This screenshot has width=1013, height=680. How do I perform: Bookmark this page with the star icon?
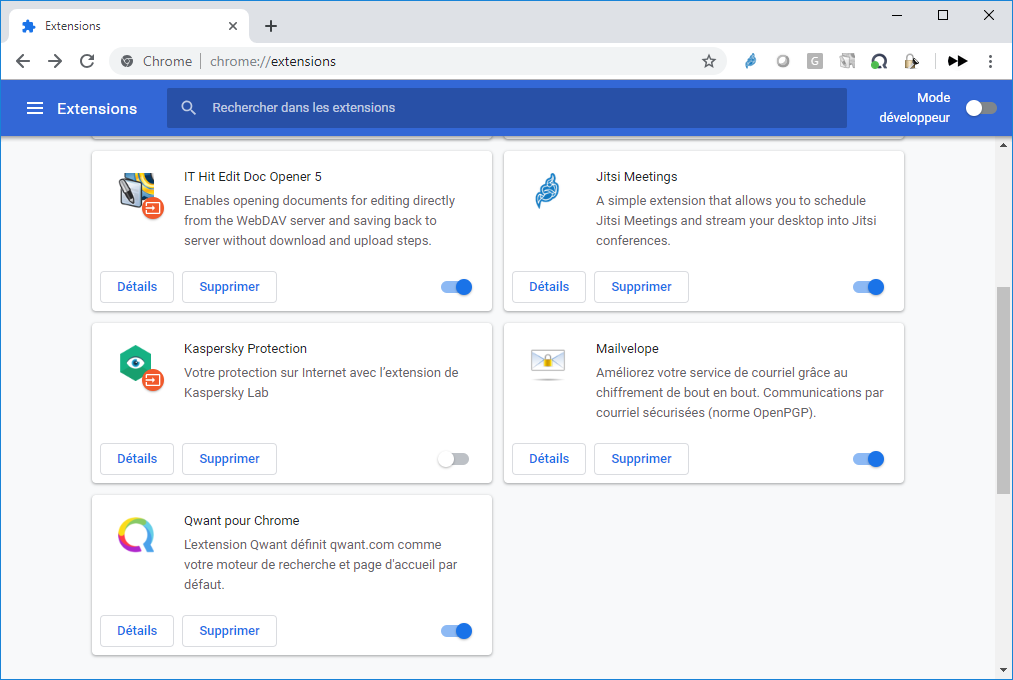(x=709, y=61)
